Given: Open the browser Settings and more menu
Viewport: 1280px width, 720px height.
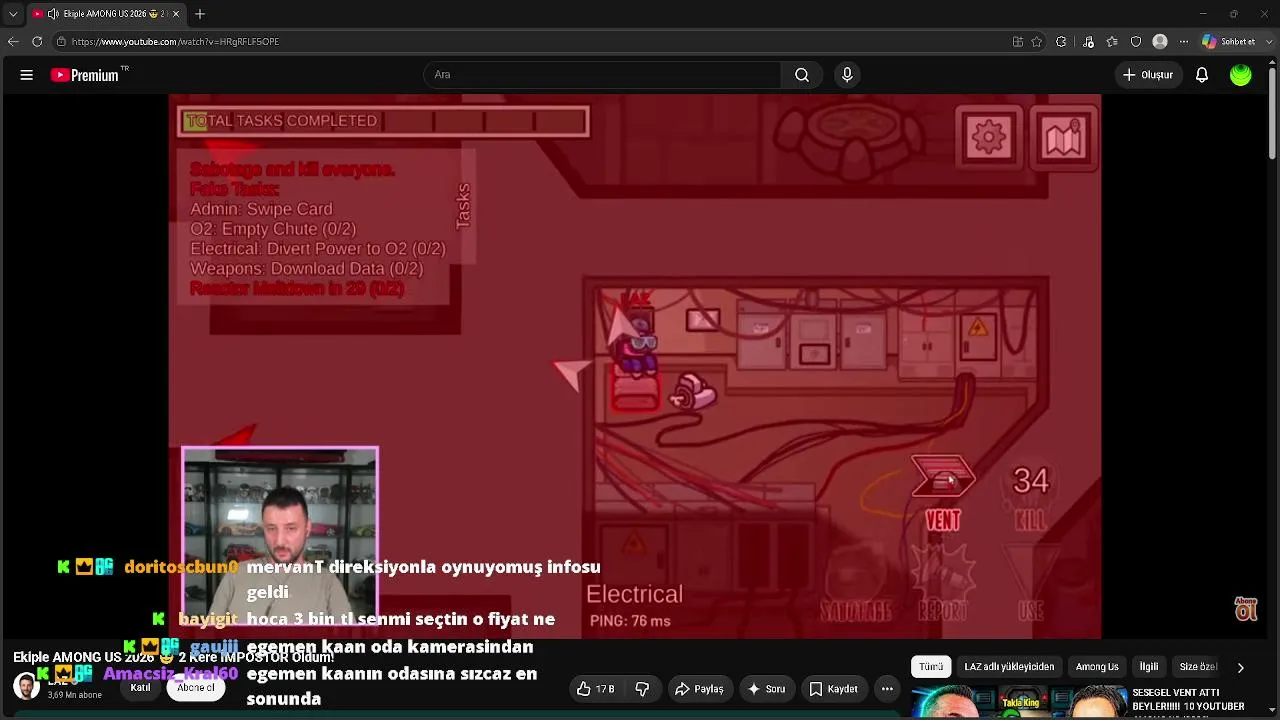Looking at the screenshot, I should (1183, 42).
